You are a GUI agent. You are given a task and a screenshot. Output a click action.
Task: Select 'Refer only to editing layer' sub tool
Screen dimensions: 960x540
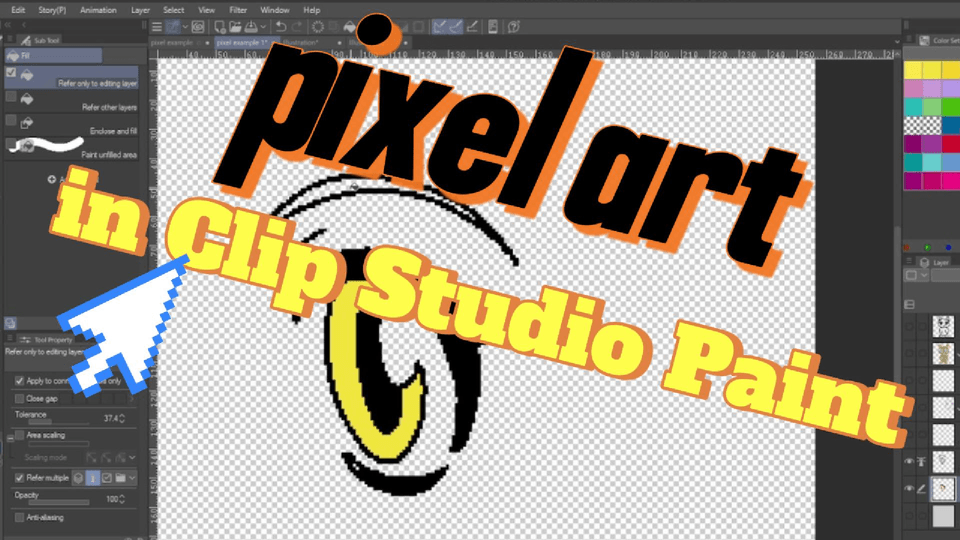(x=72, y=78)
